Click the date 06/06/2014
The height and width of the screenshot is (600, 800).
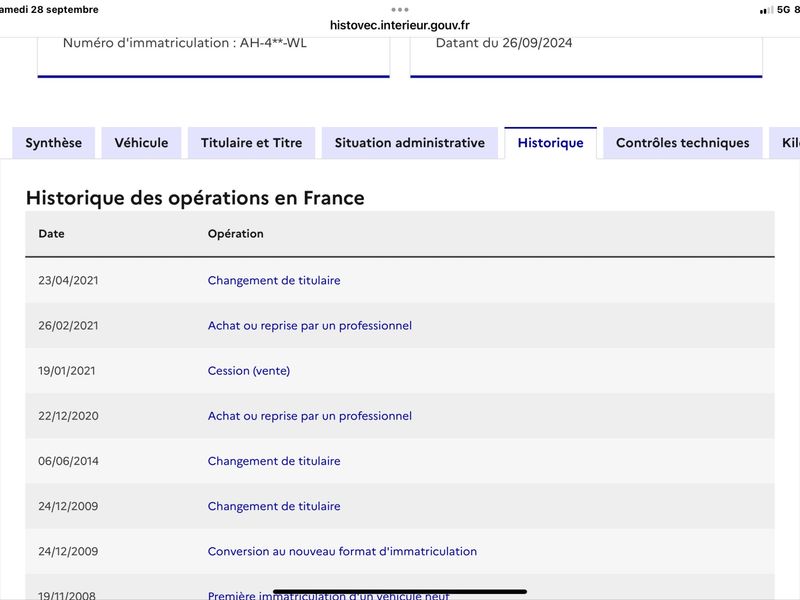pyautogui.click(x=68, y=461)
